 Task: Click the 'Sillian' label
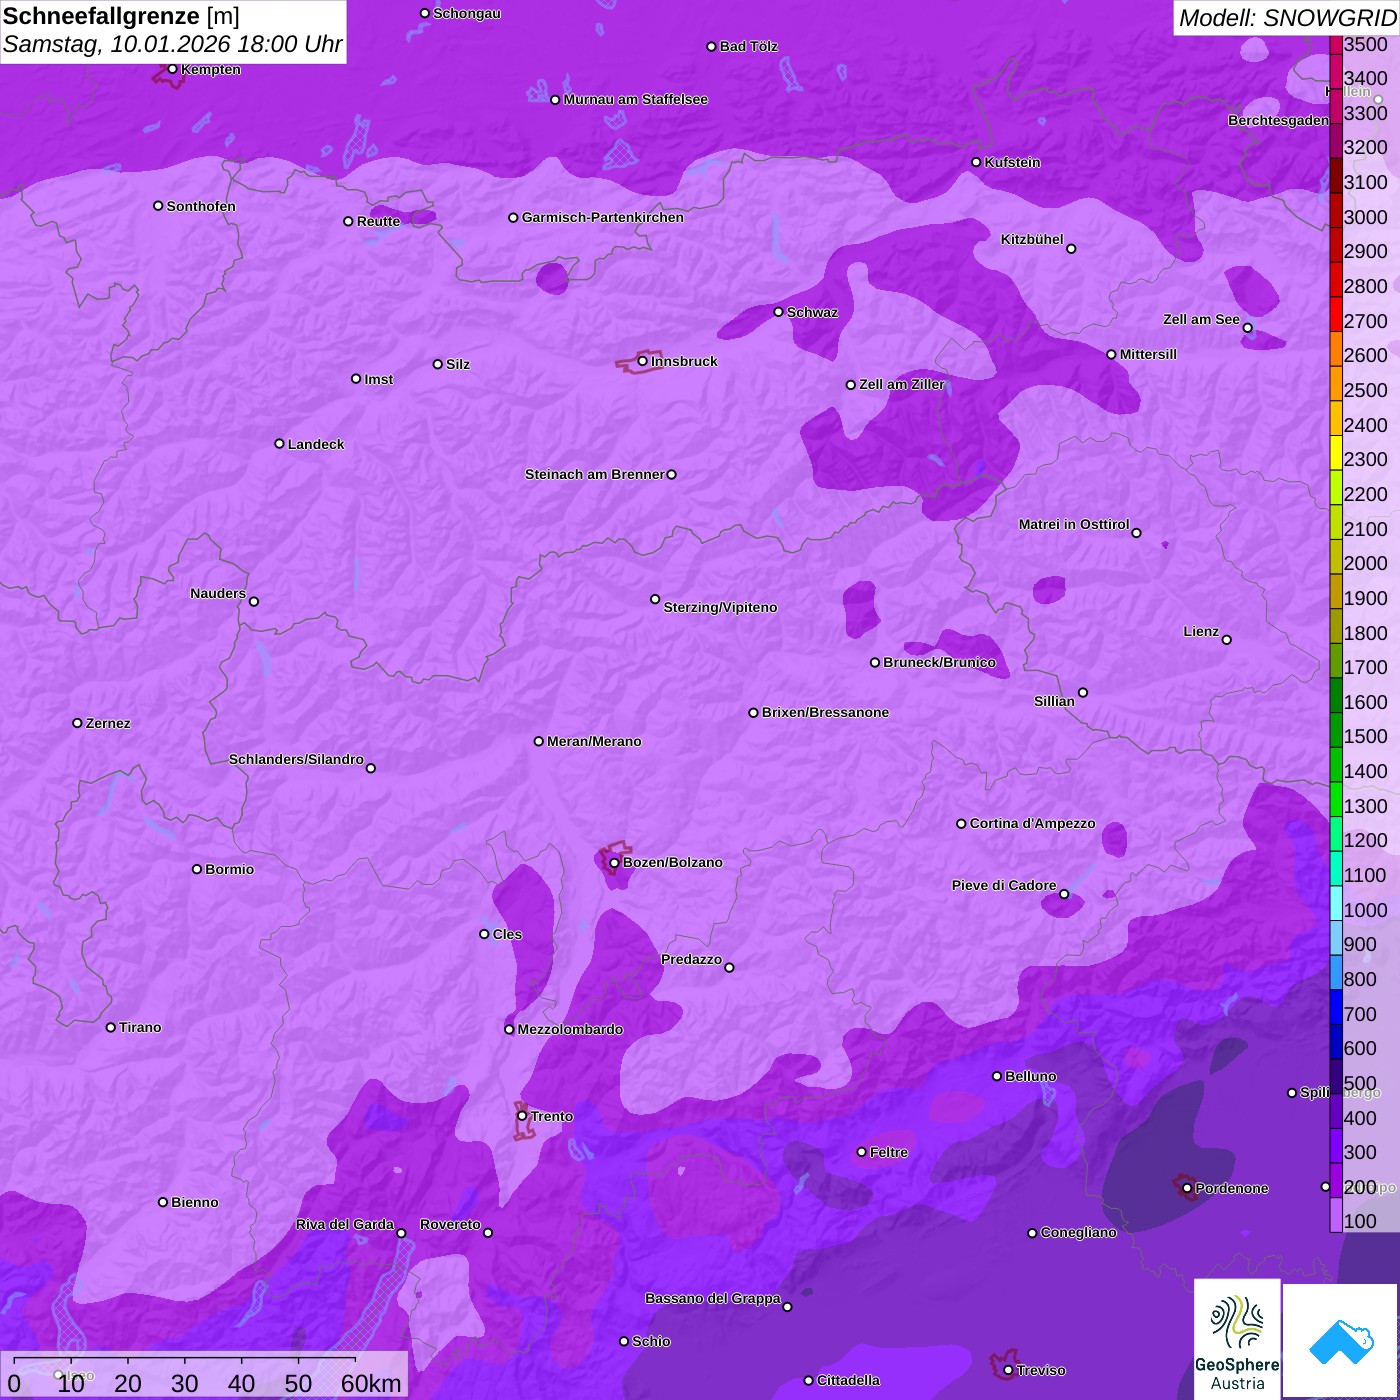(x=1055, y=701)
